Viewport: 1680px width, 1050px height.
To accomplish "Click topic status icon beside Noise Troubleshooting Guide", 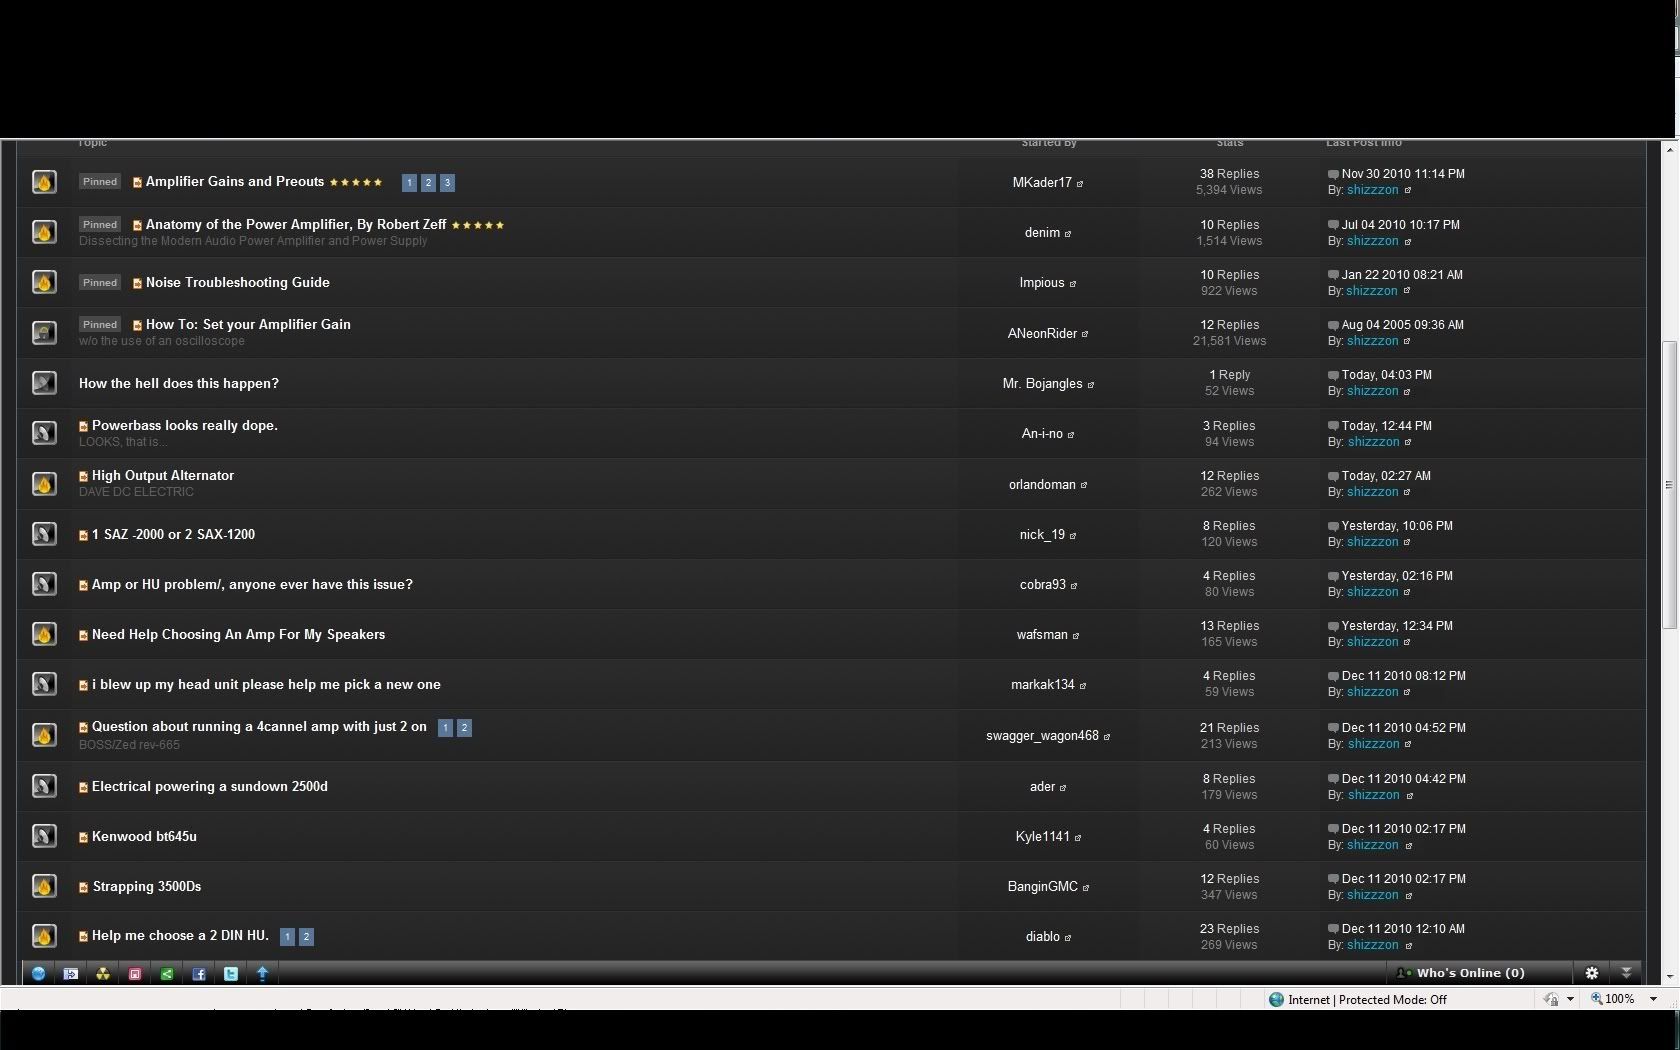I will point(44,282).
